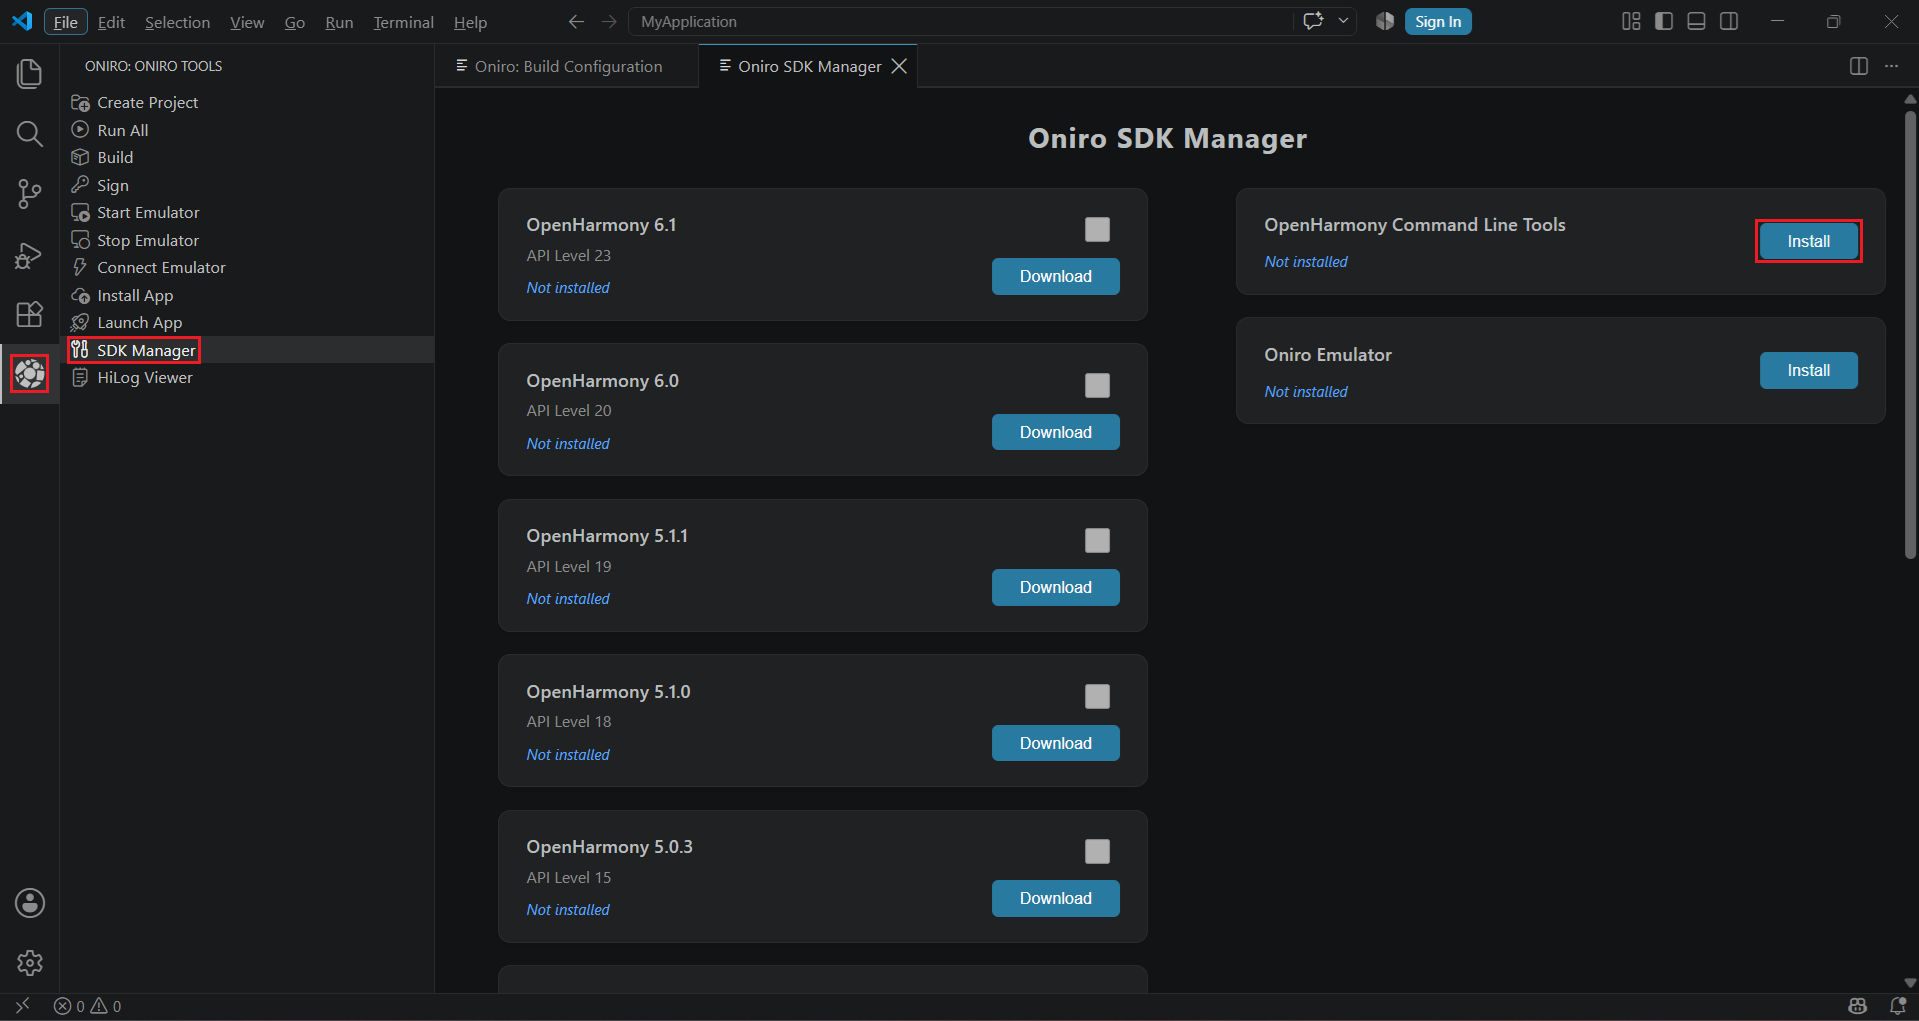Open the Explorer view in activity bar

point(29,73)
